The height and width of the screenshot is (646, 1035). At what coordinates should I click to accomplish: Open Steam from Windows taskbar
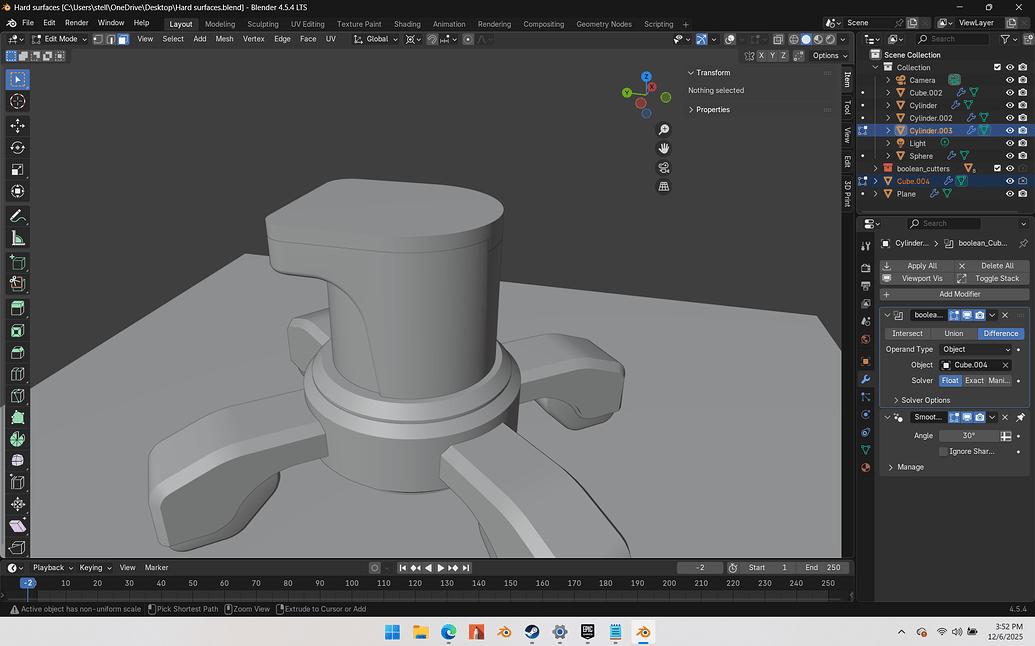click(x=532, y=632)
